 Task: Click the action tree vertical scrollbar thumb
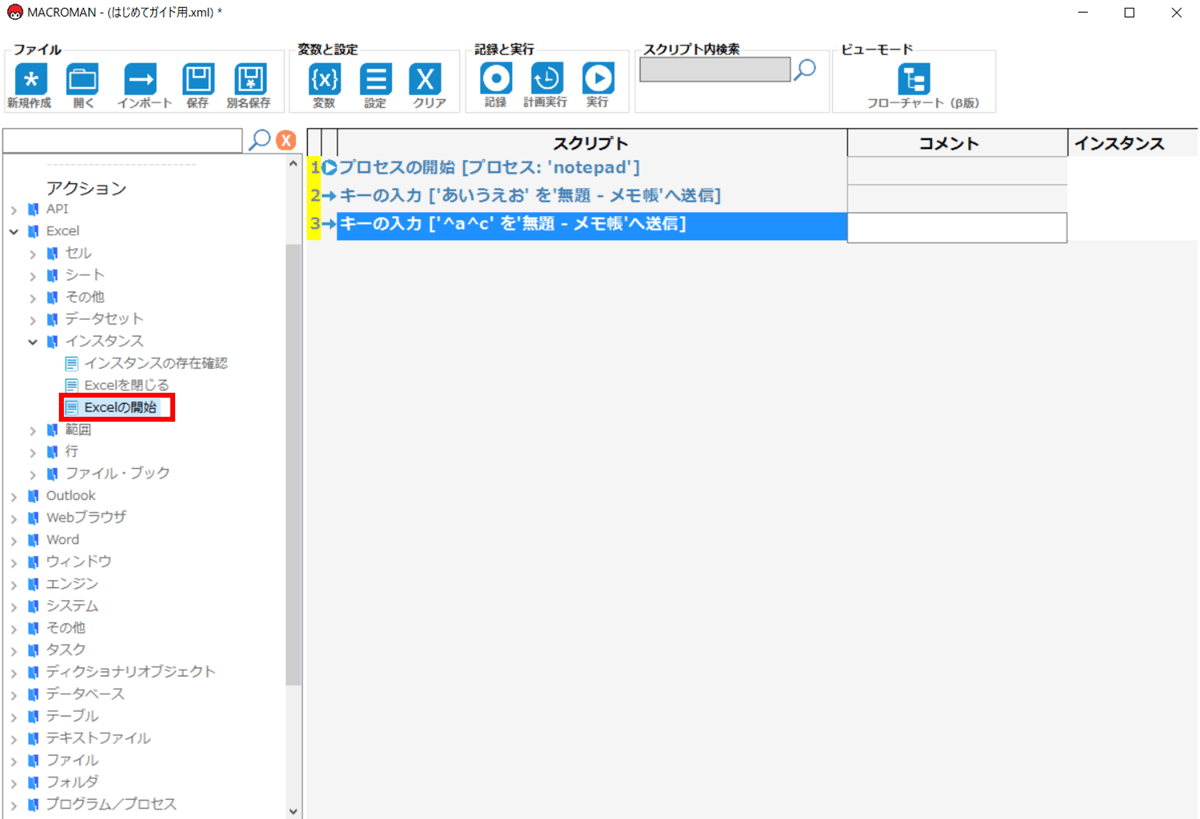293,464
